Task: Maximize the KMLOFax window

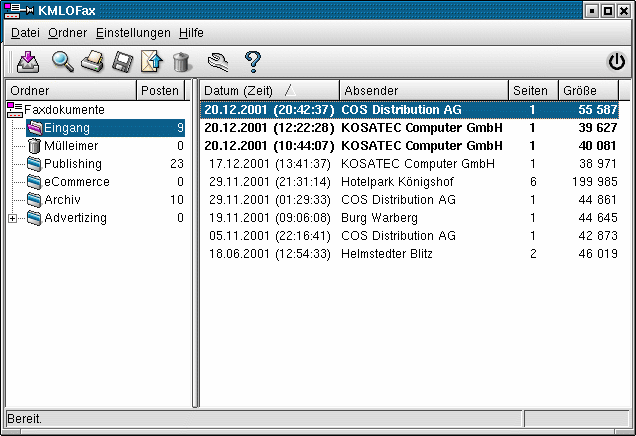Action: tap(608, 11)
